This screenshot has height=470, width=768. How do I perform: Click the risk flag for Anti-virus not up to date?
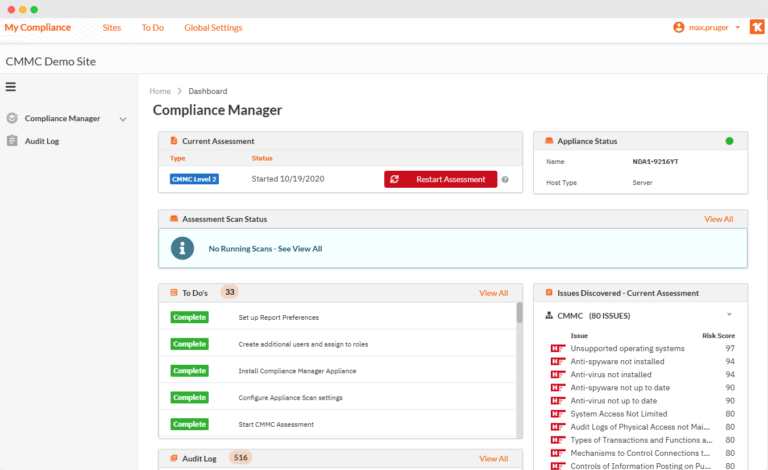pyautogui.click(x=557, y=400)
